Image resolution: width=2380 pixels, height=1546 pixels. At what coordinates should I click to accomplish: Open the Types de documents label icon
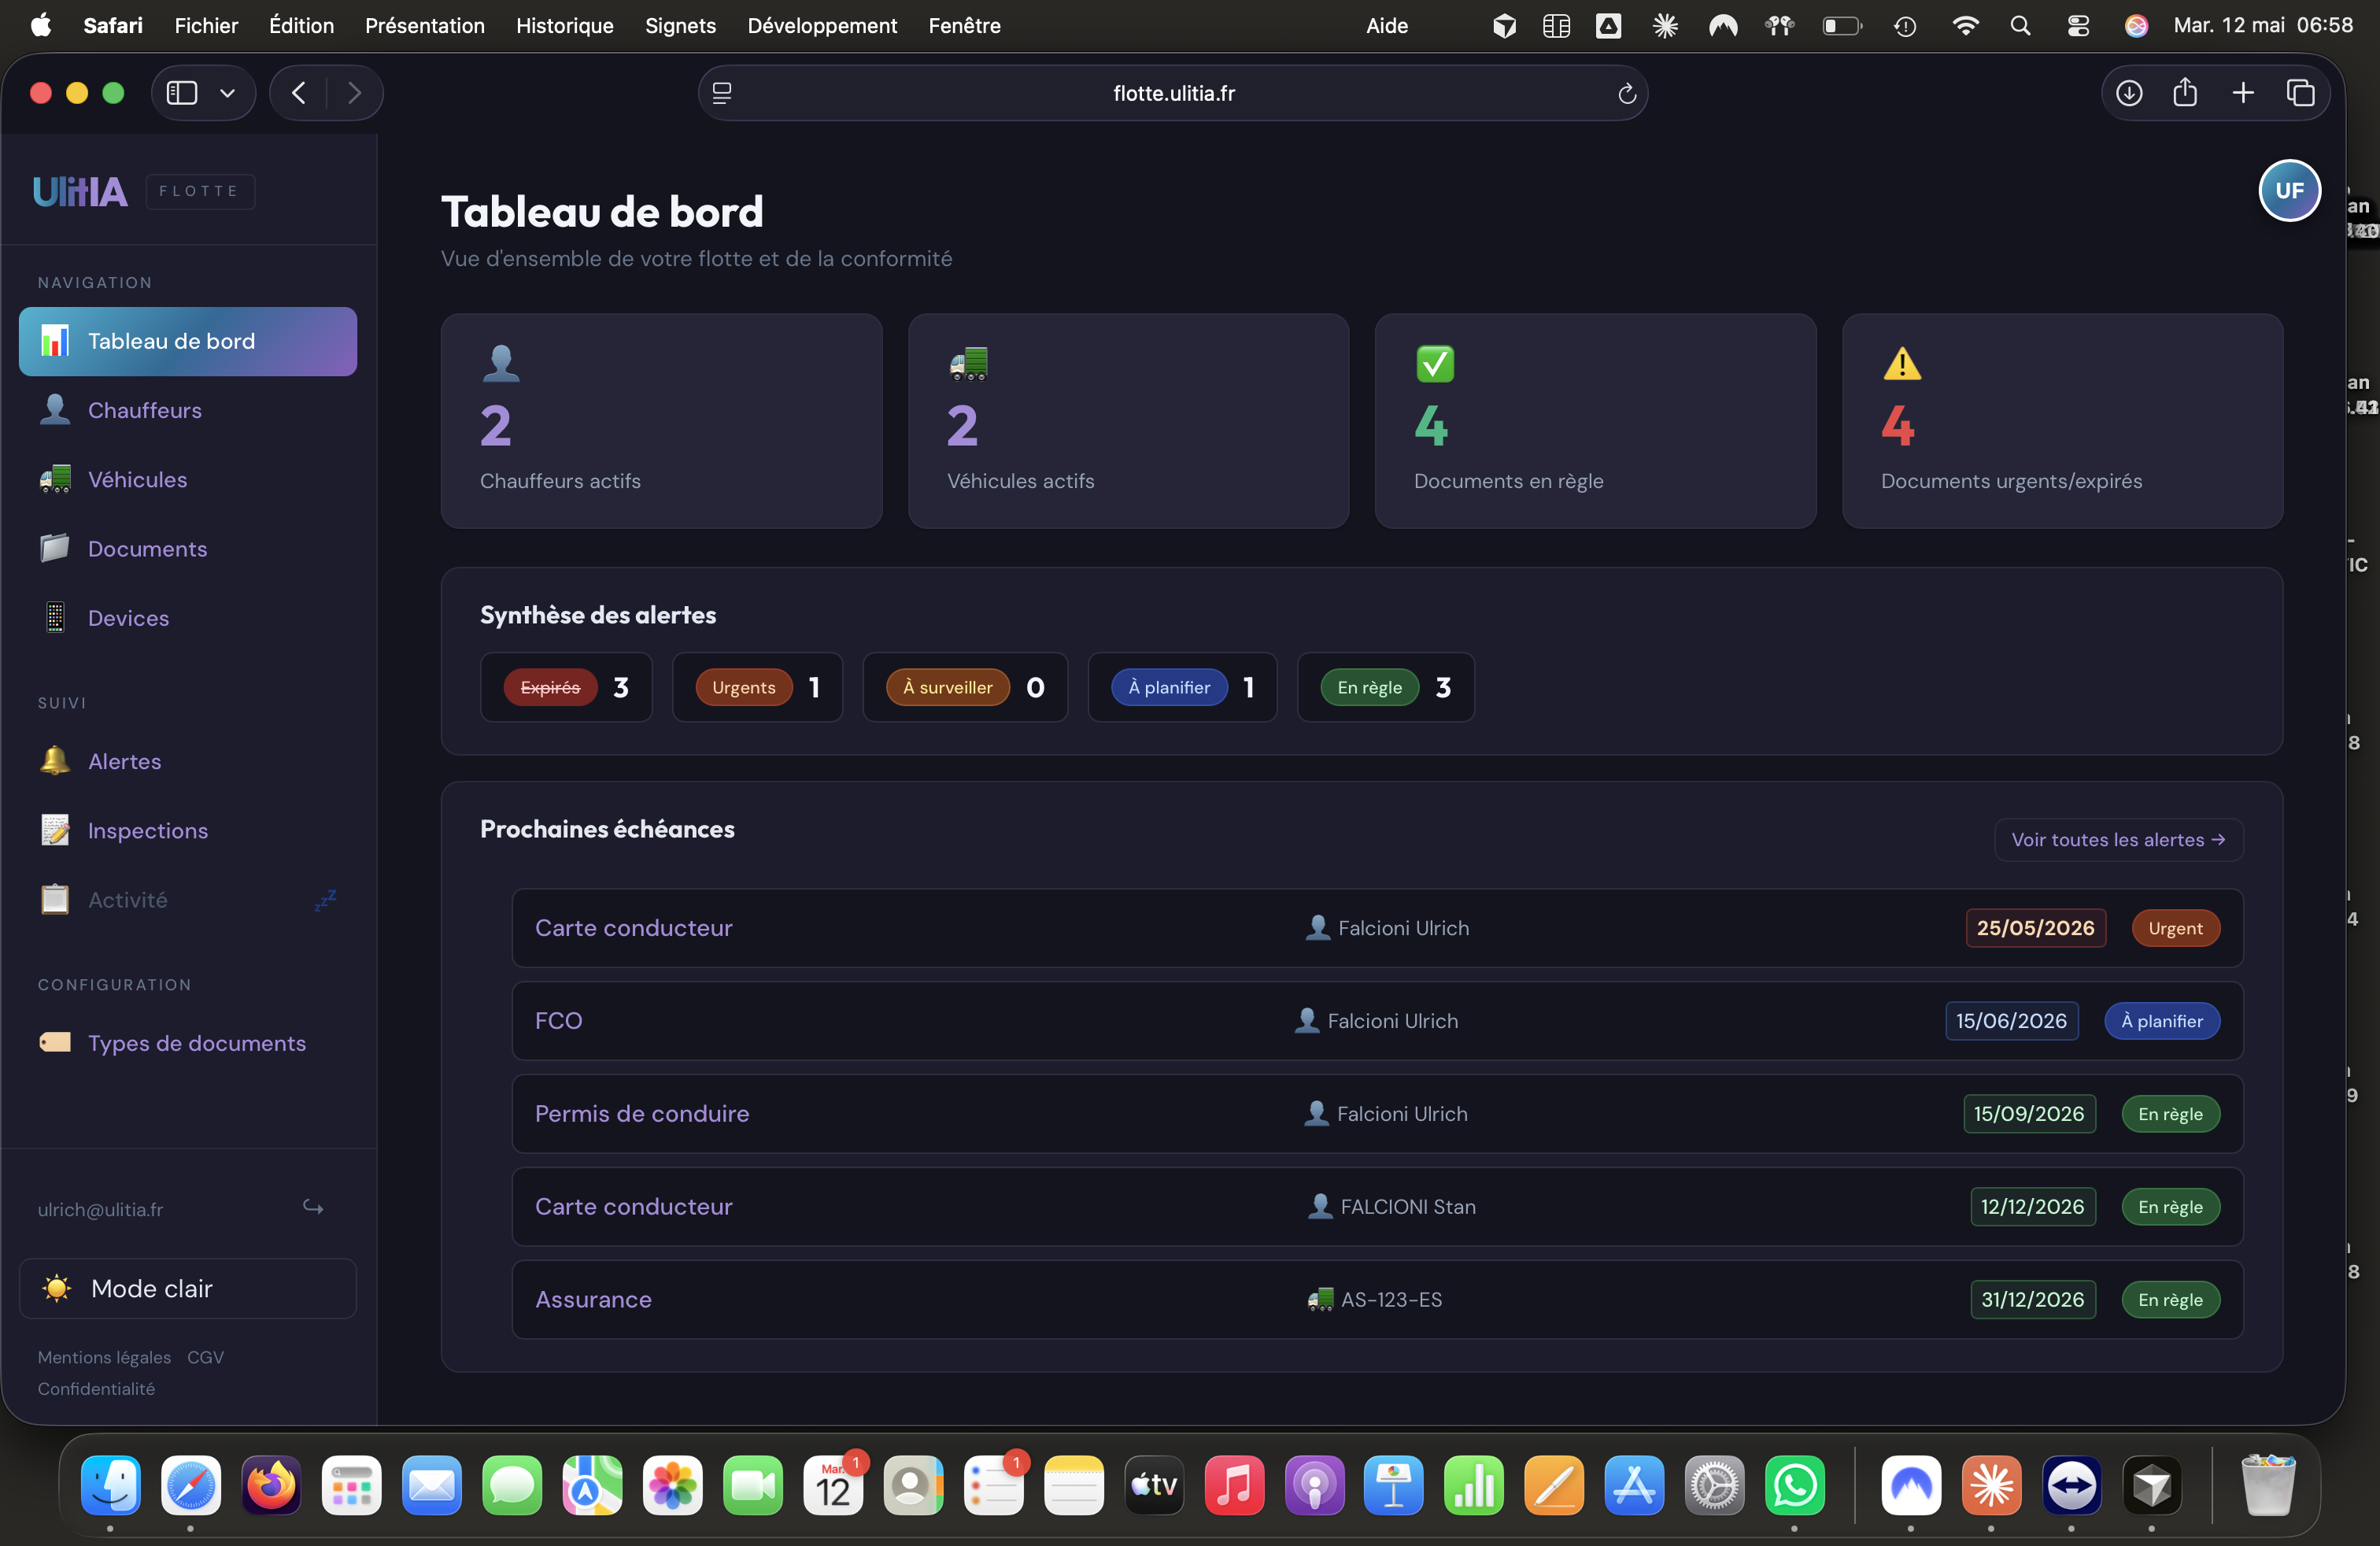pyautogui.click(x=55, y=1042)
